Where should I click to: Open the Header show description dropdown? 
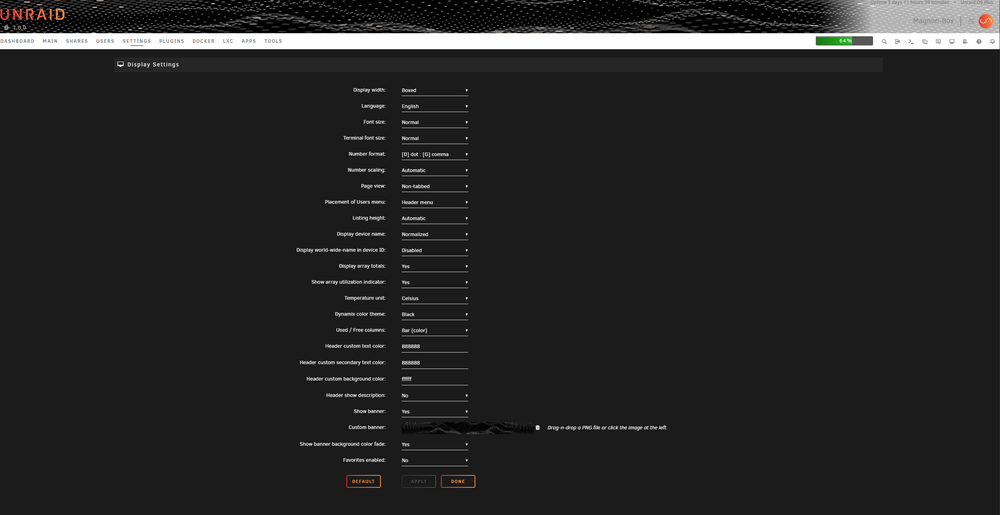434,396
